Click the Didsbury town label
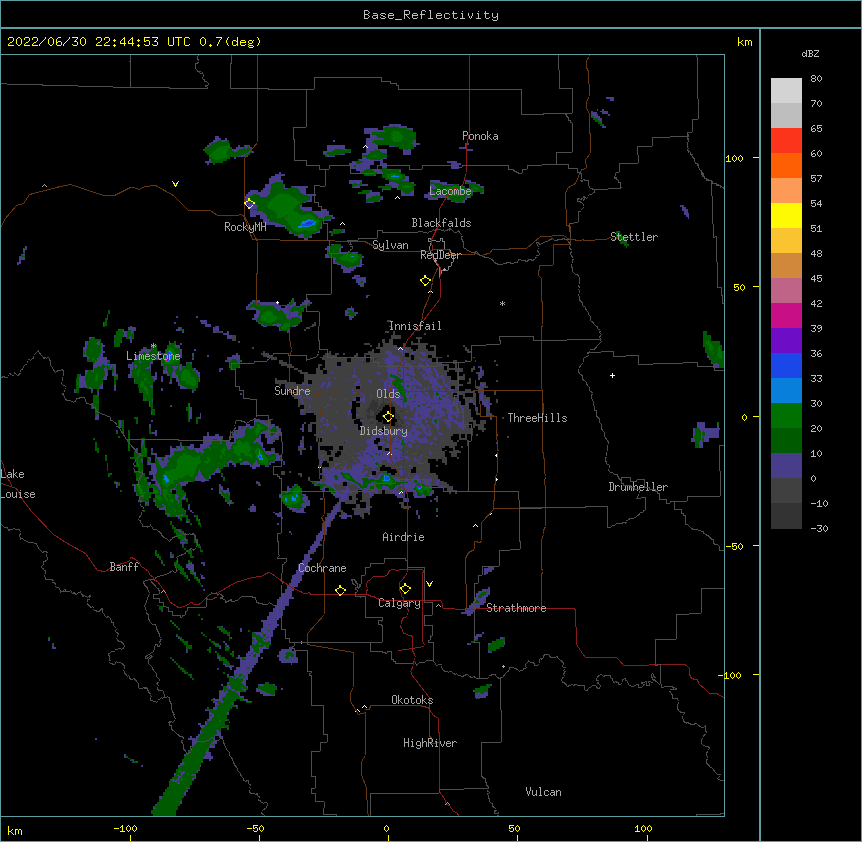The image size is (862, 842). pos(383,431)
